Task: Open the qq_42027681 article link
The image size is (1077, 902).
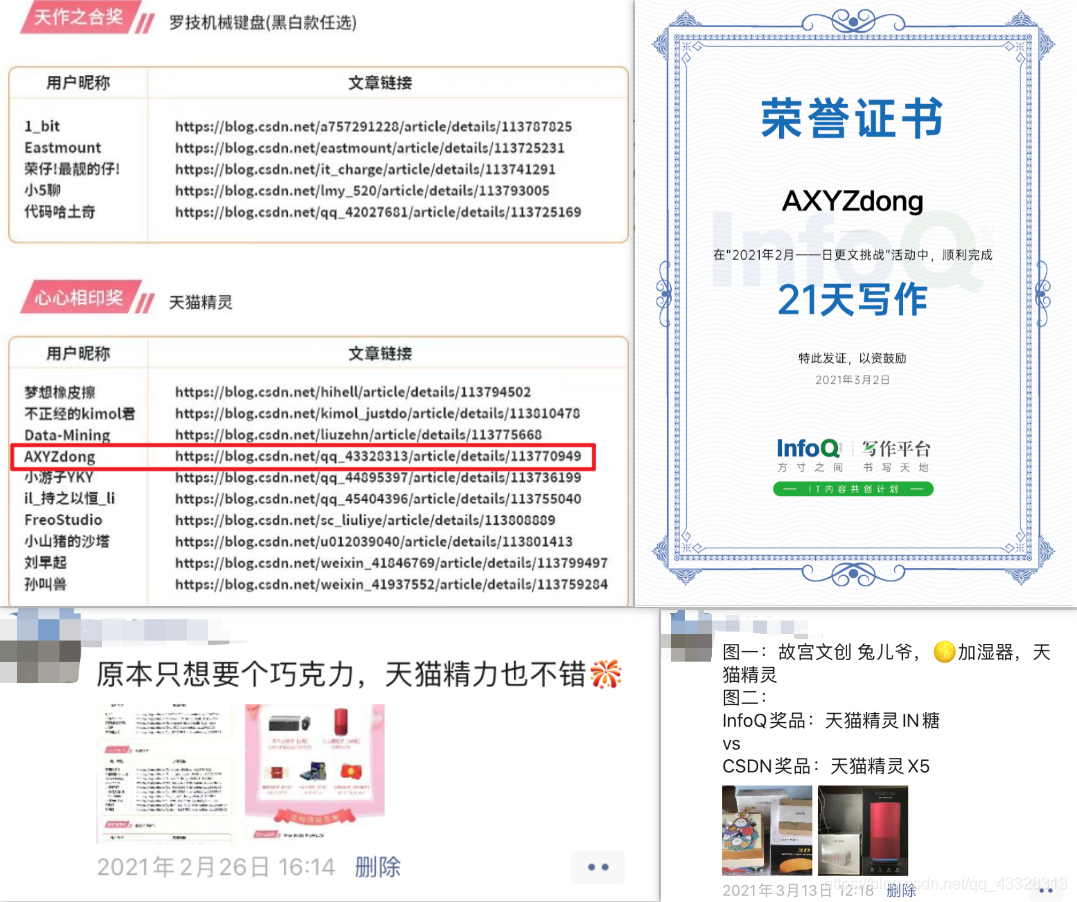Action: (378, 212)
